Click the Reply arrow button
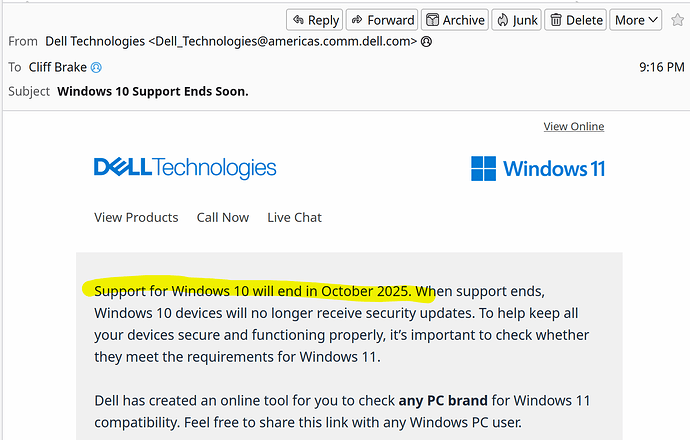The image size is (690, 440). click(x=314, y=20)
